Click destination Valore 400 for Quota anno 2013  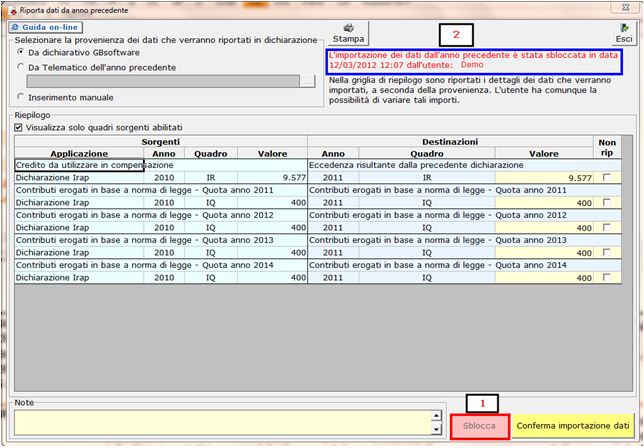click(x=544, y=253)
